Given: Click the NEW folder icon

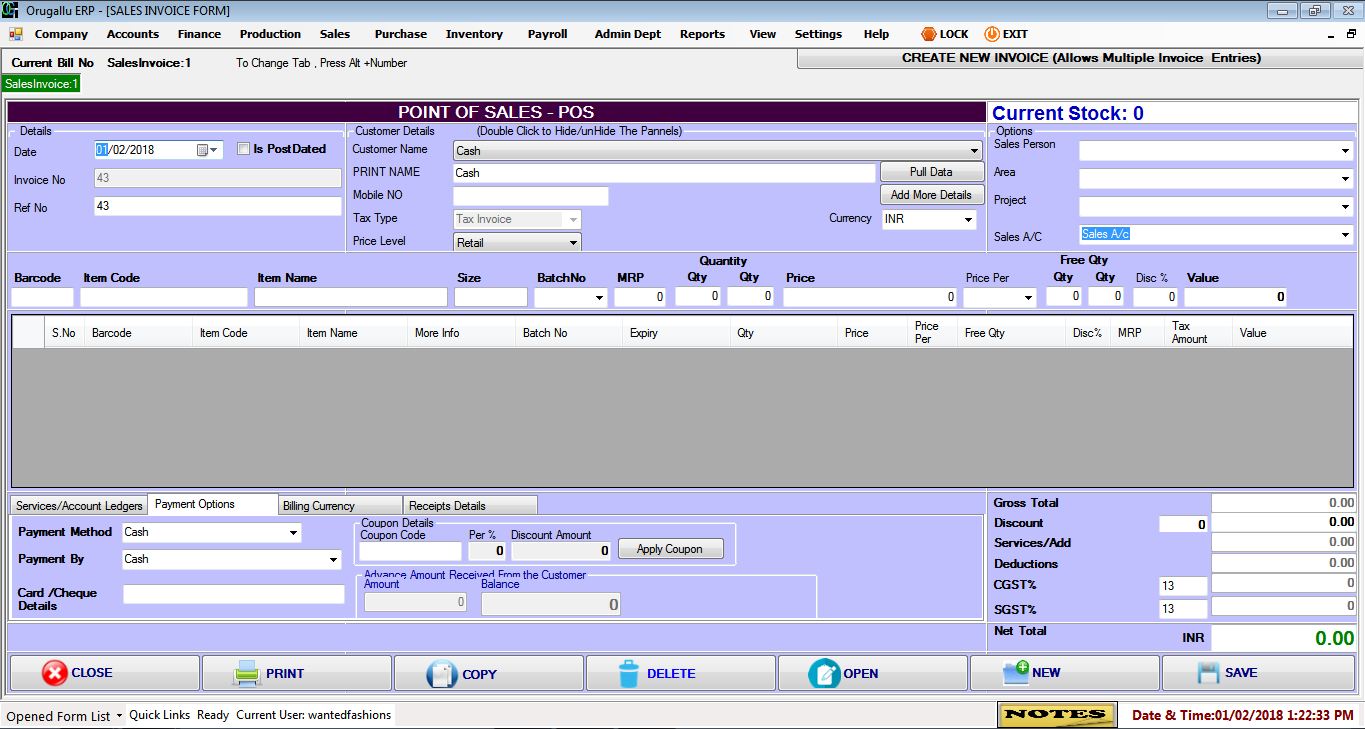Looking at the screenshot, I should [x=1016, y=673].
